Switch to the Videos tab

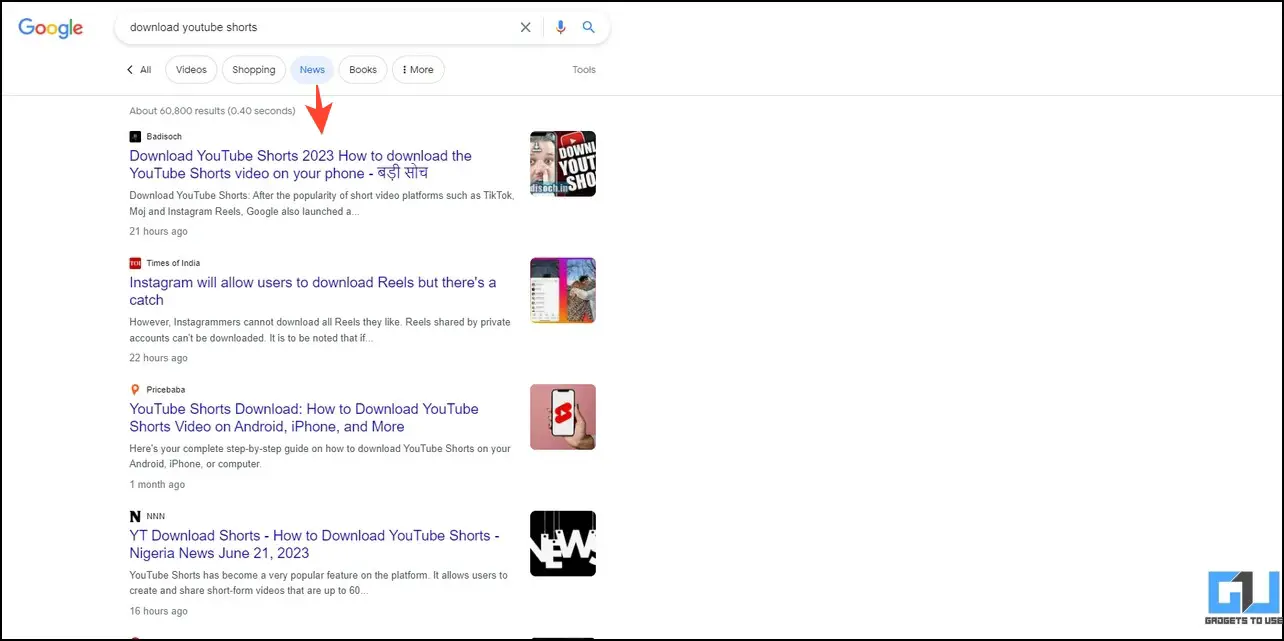click(x=191, y=70)
